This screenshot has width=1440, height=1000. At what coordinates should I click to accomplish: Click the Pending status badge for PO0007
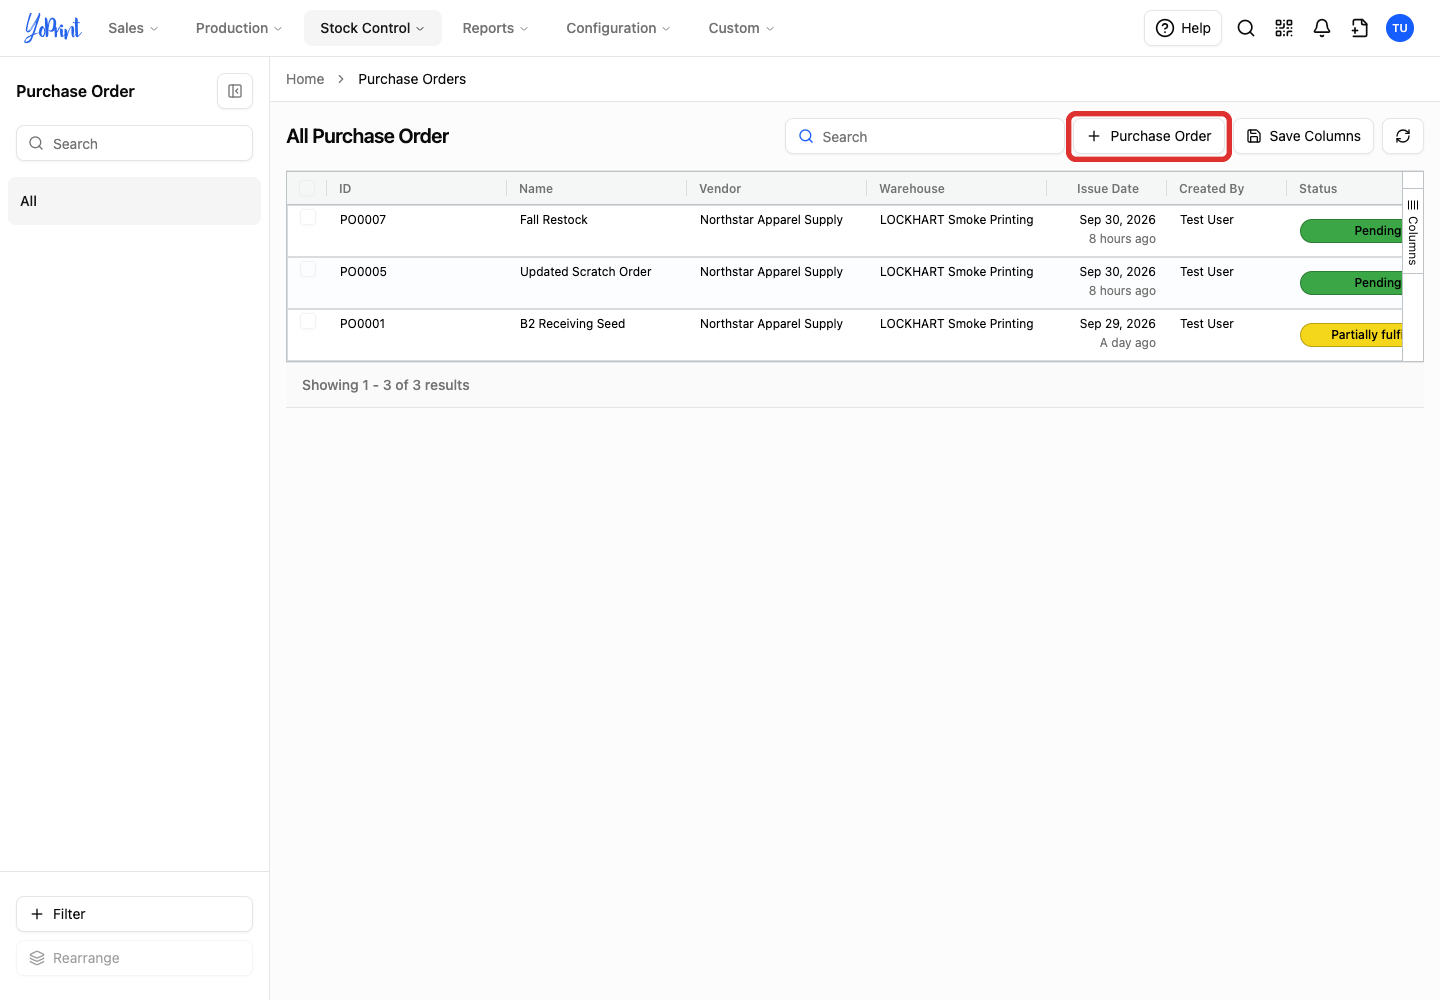tap(1351, 231)
